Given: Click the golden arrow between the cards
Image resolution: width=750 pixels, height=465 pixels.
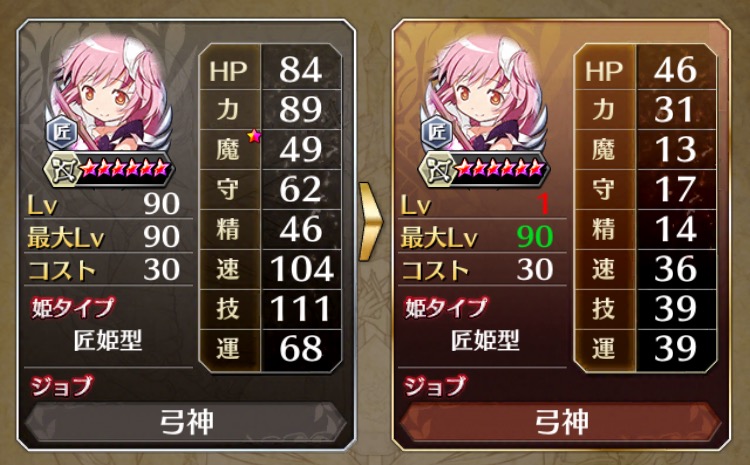Looking at the screenshot, I should click(370, 221).
